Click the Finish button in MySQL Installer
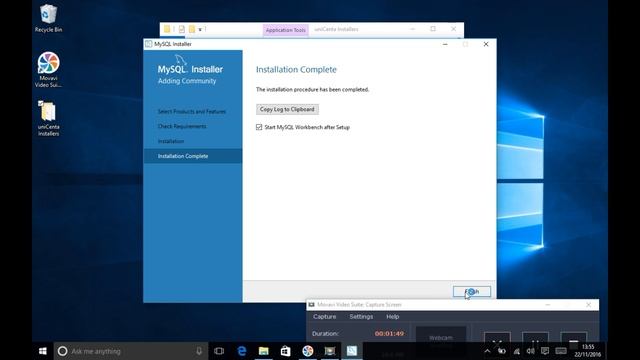Viewport: 640px width, 360px height. (x=471, y=291)
